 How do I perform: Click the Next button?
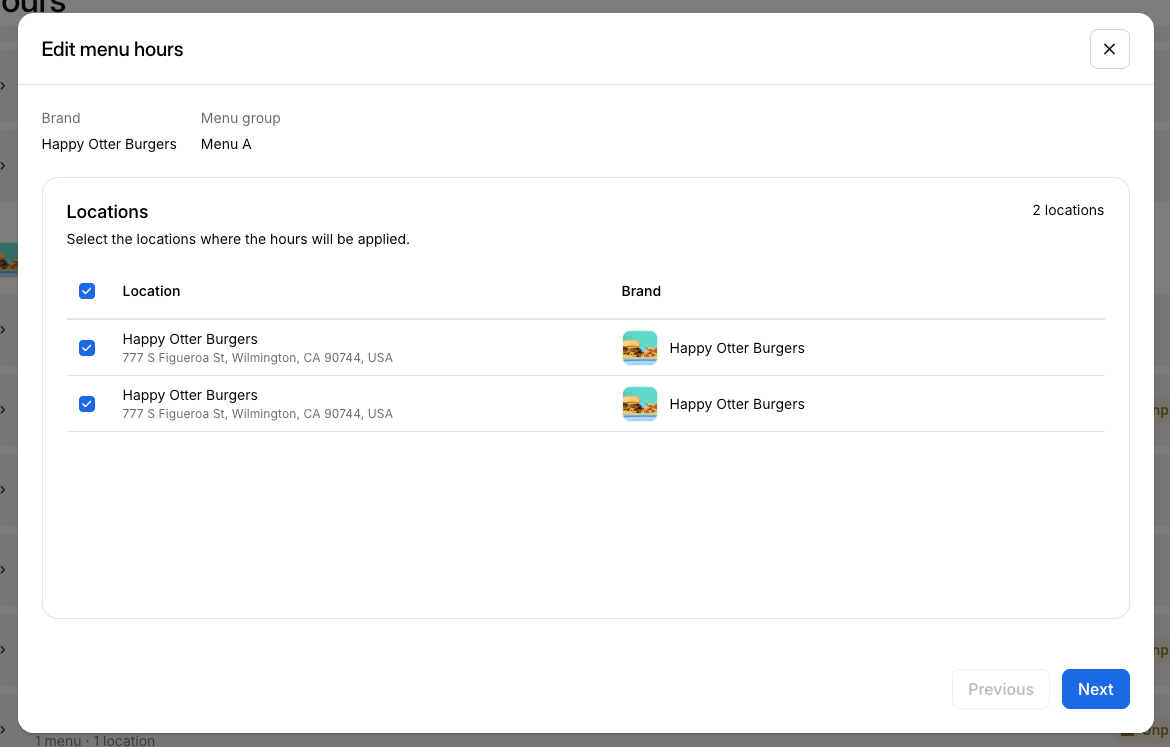1095,689
